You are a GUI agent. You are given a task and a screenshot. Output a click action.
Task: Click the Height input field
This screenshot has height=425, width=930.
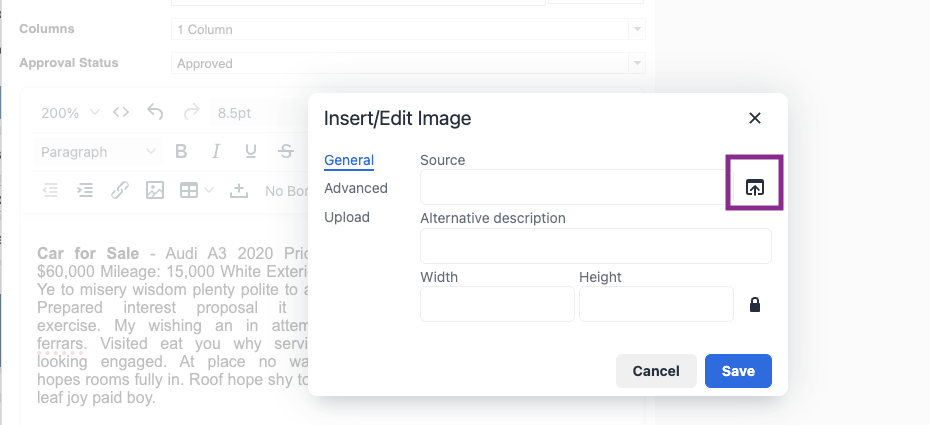pos(656,304)
